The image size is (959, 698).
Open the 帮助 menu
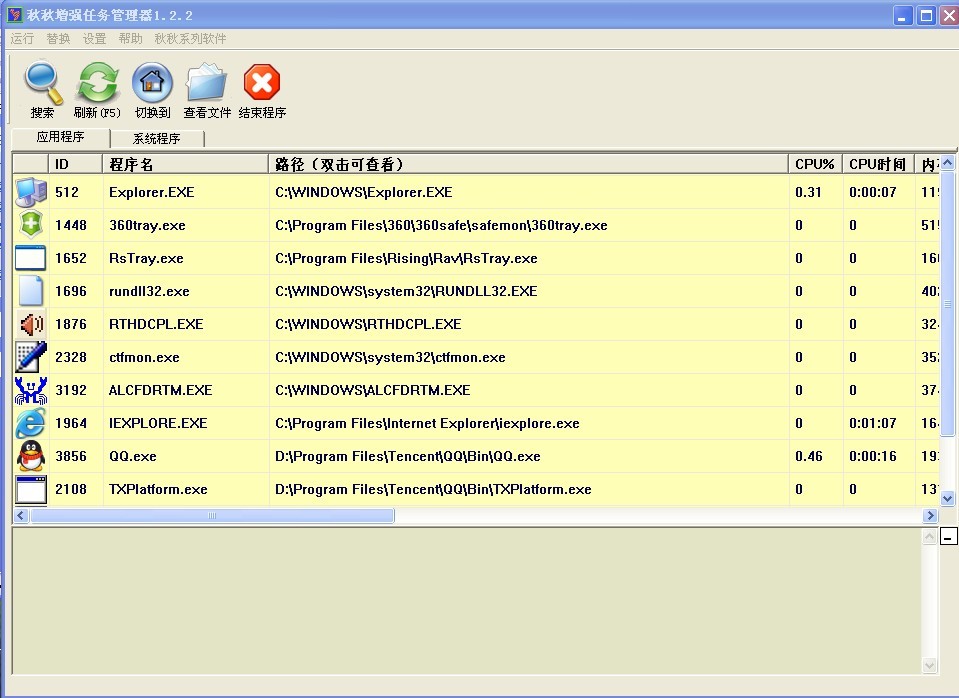click(x=131, y=38)
